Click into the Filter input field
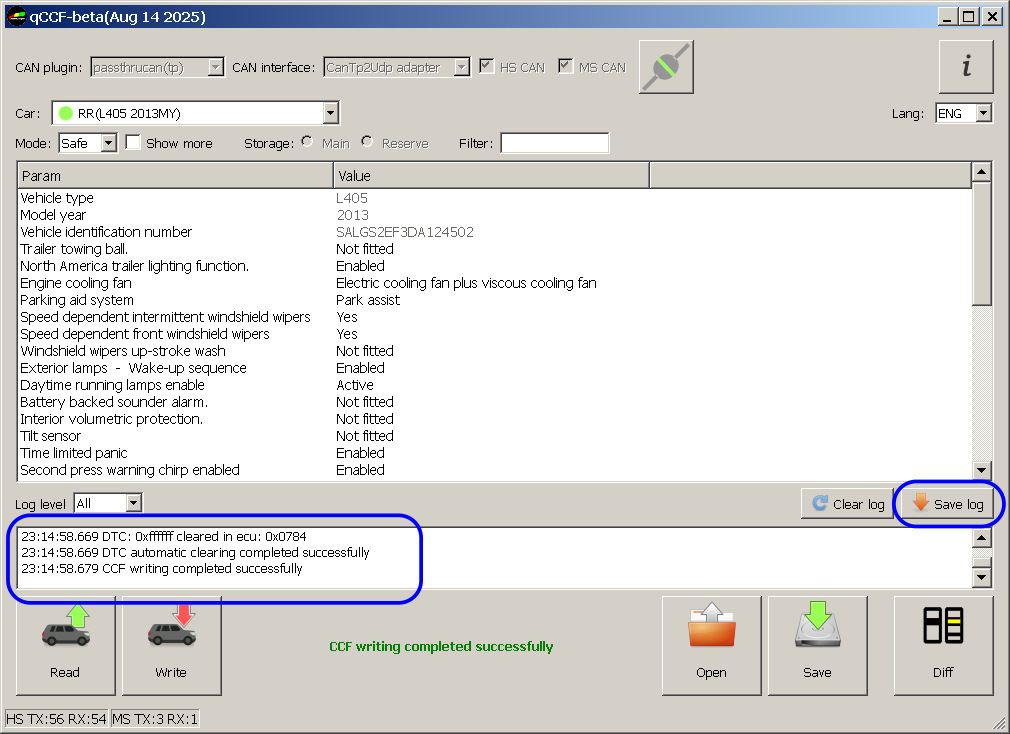 coord(555,143)
